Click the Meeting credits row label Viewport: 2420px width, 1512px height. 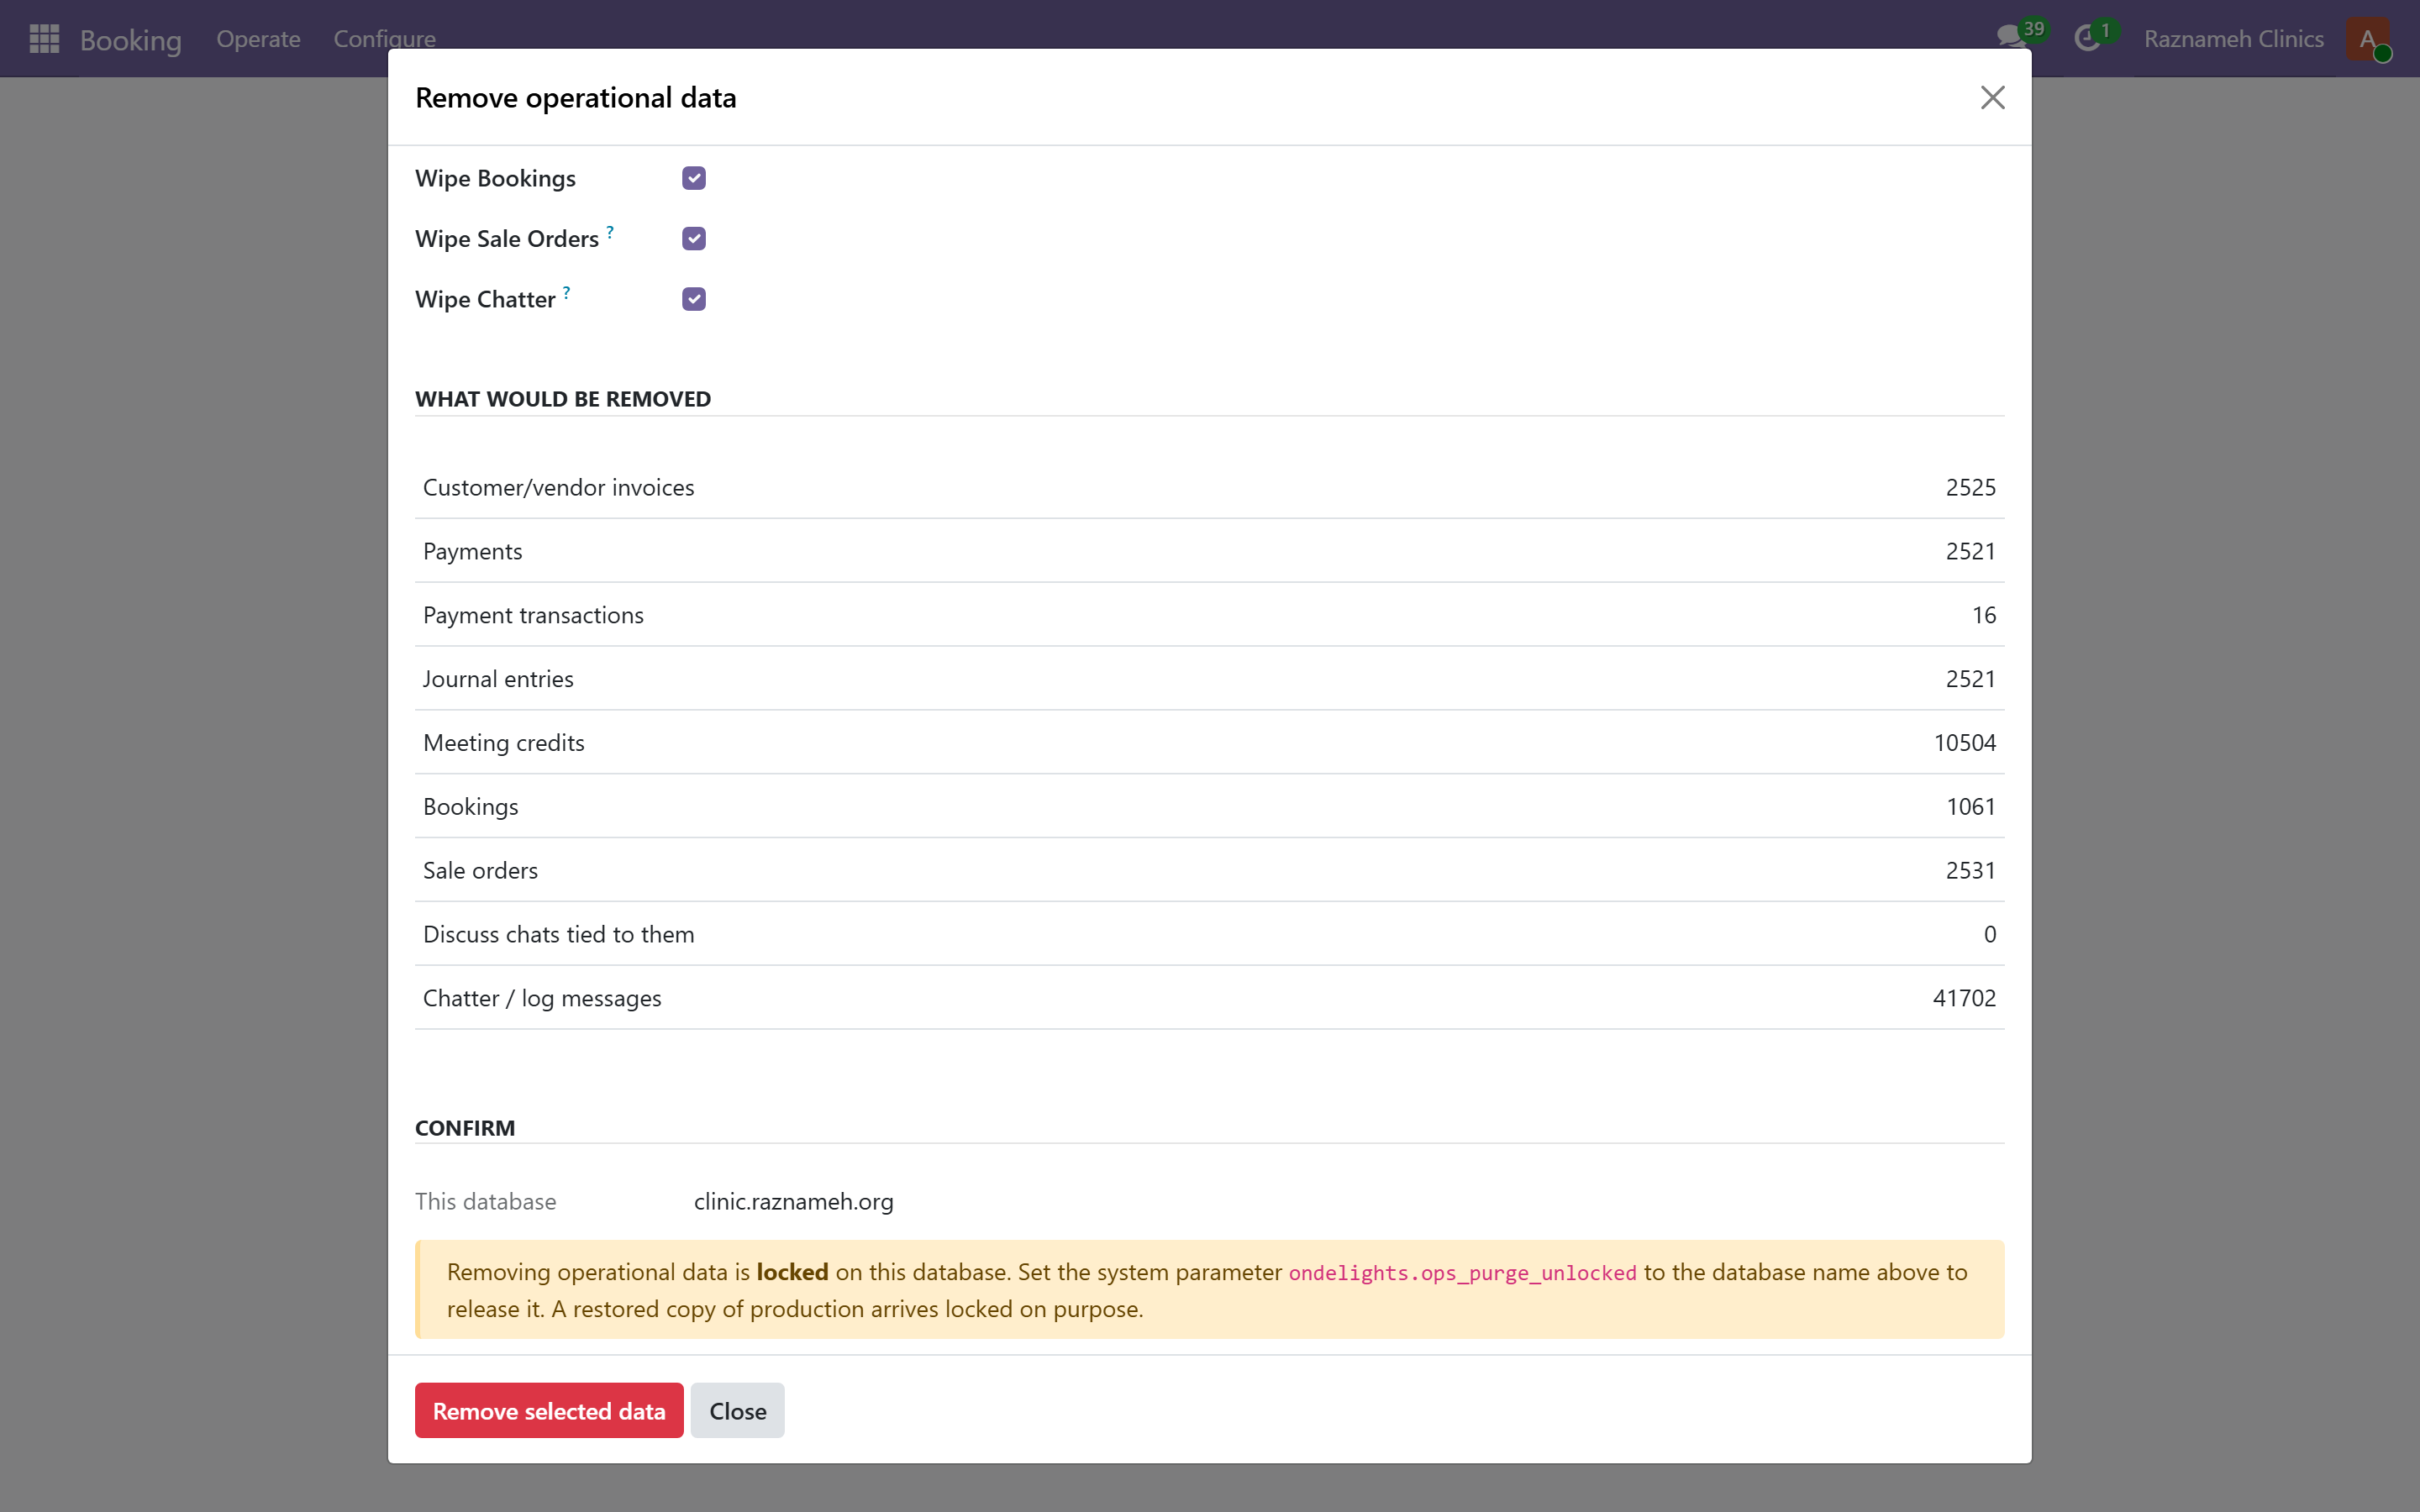coord(503,743)
